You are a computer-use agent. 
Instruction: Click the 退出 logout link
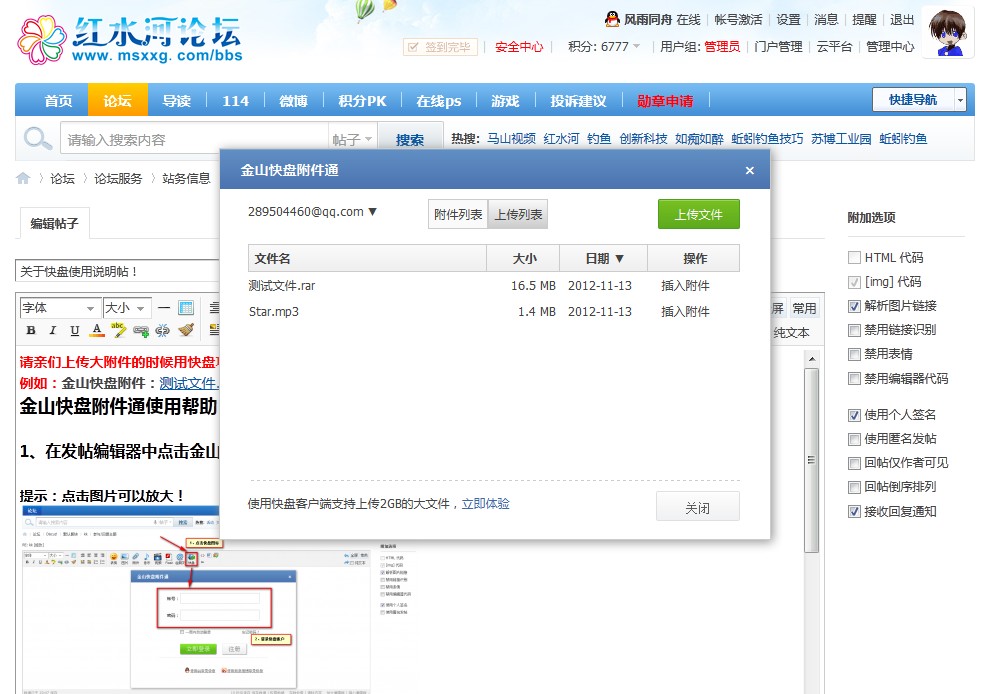pos(902,20)
